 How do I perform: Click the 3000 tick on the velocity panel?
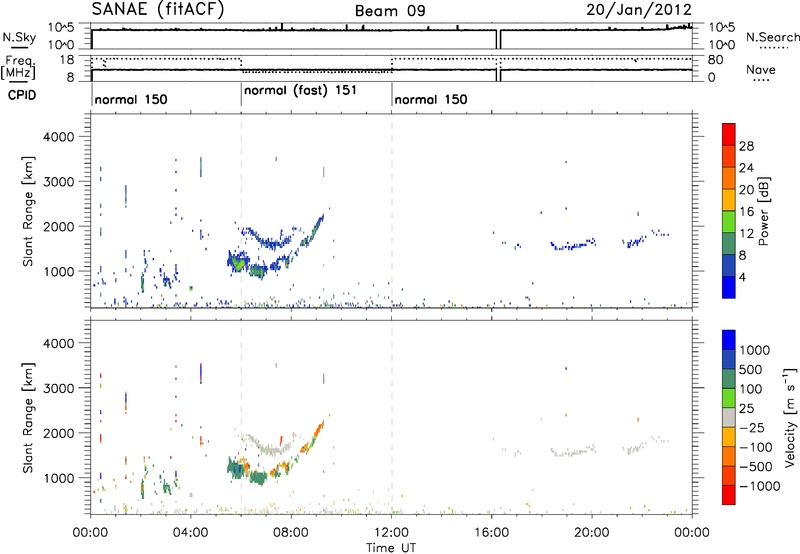point(58,388)
